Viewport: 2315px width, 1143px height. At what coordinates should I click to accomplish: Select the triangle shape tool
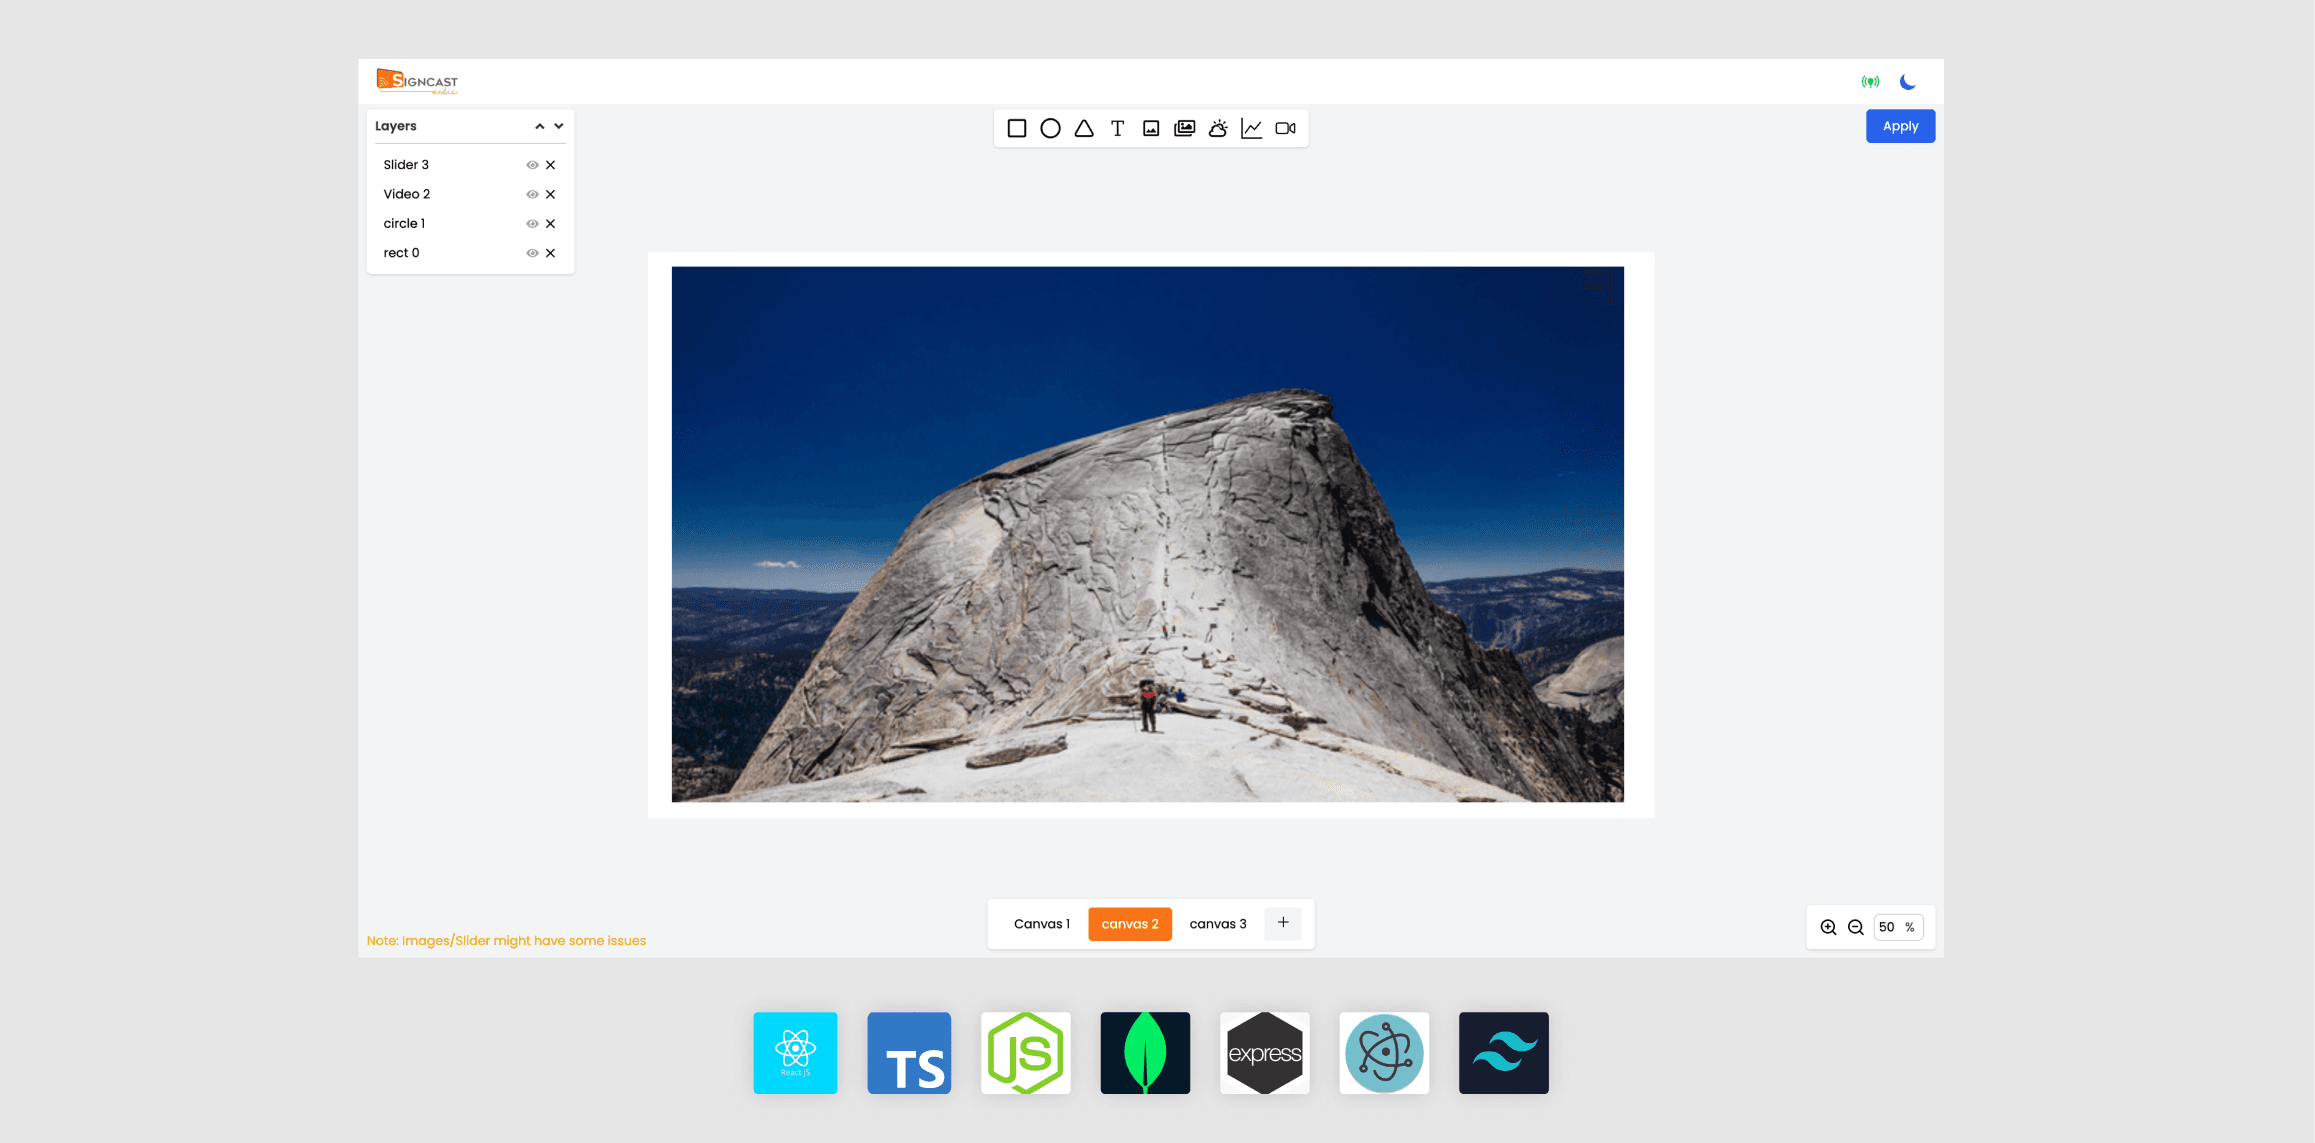(1084, 128)
